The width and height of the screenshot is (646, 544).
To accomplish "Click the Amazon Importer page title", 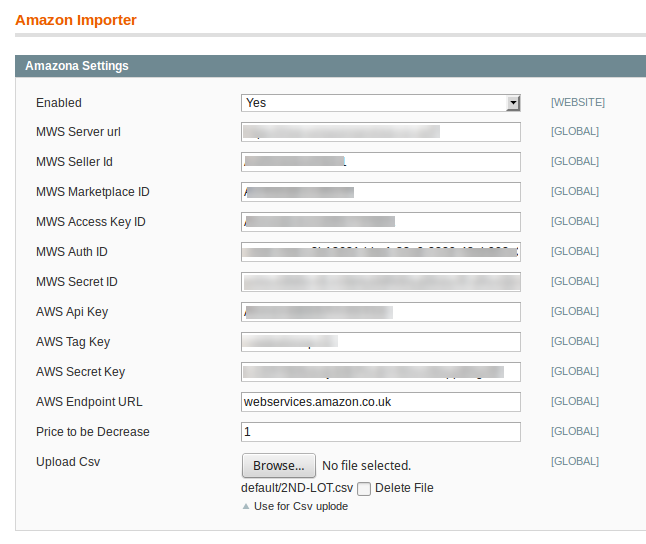I will coord(76,20).
